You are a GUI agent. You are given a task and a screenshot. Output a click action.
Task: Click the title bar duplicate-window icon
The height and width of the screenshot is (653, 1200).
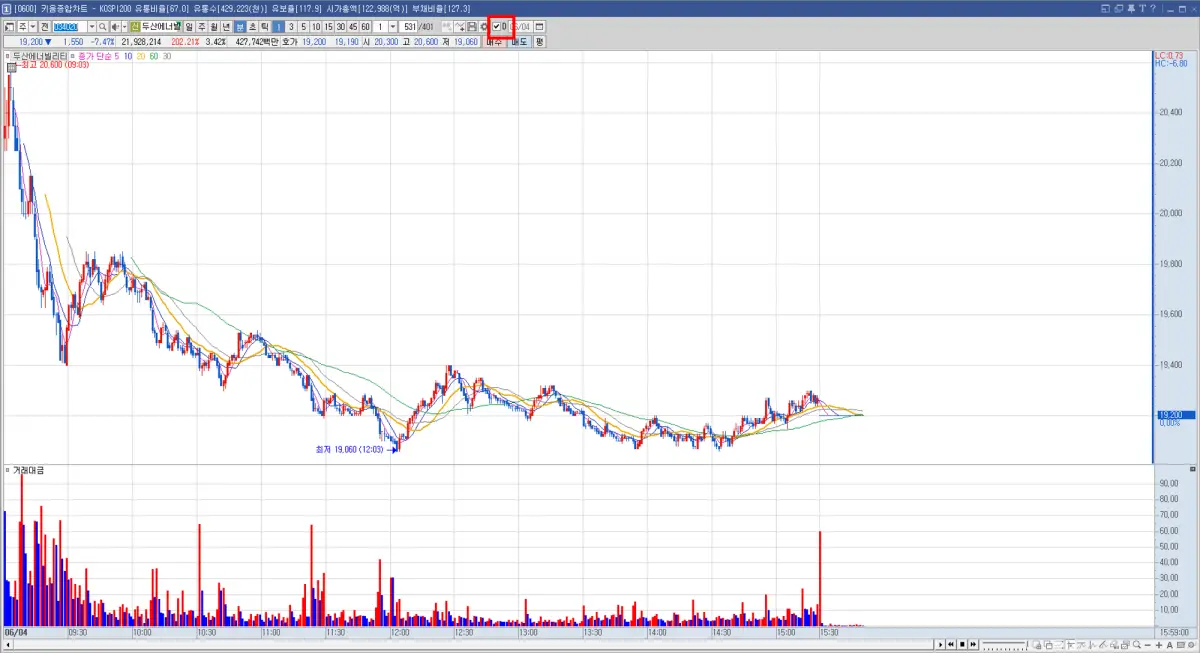click(x=1119, y=9)
